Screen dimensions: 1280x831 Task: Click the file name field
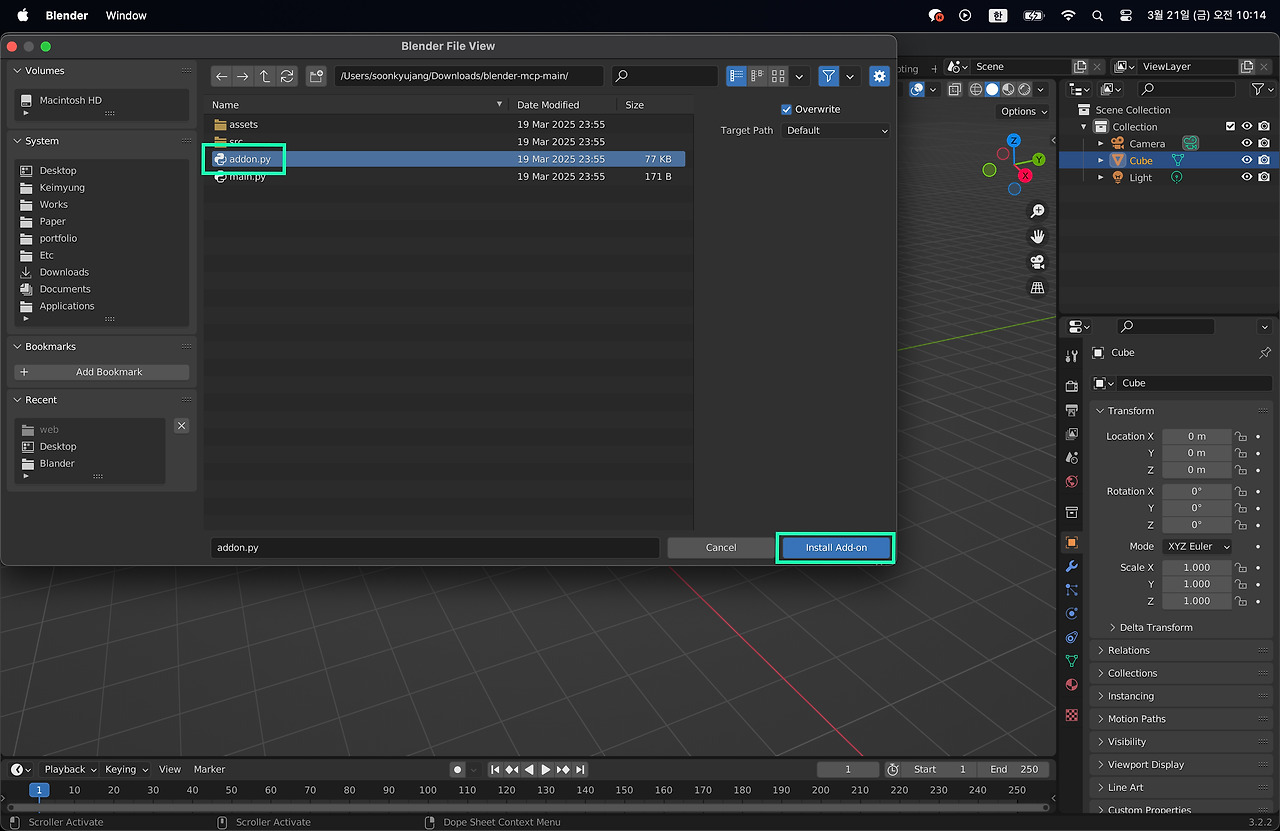click(x=435, y=548)
